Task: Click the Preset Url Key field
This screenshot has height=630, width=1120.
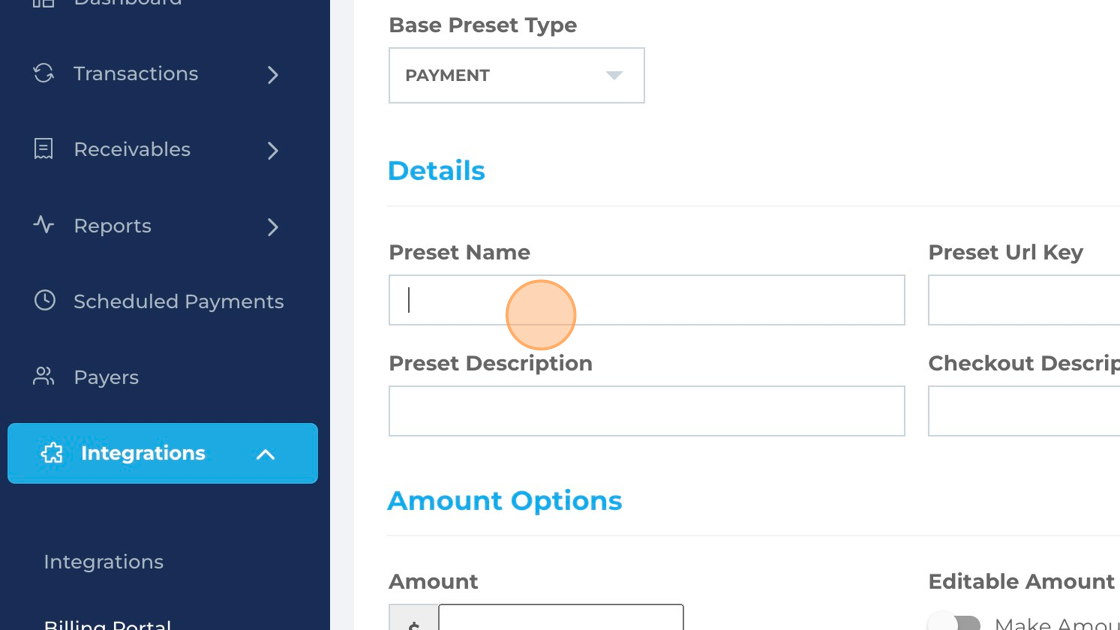Action: (x=1024, y=300)
